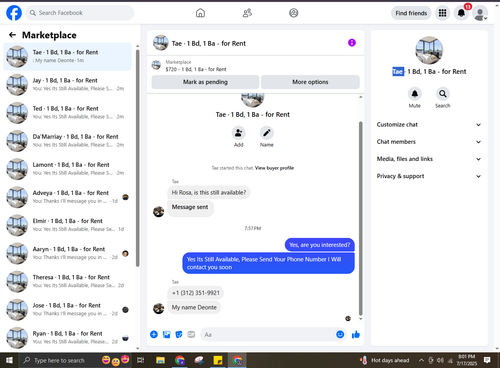Show hidden system tray icons chevron

click(x=421, y=360)
